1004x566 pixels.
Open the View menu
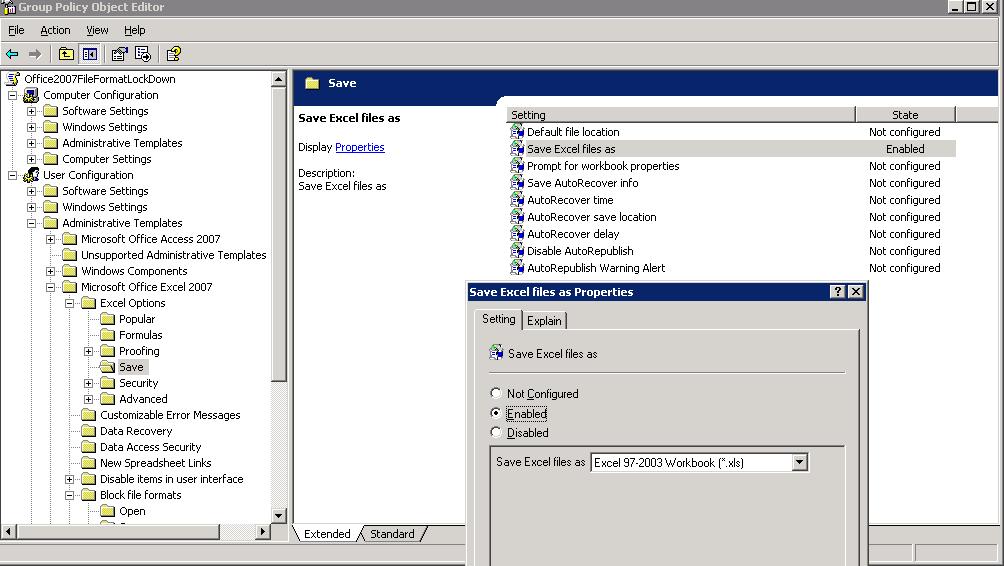[97, 30]
